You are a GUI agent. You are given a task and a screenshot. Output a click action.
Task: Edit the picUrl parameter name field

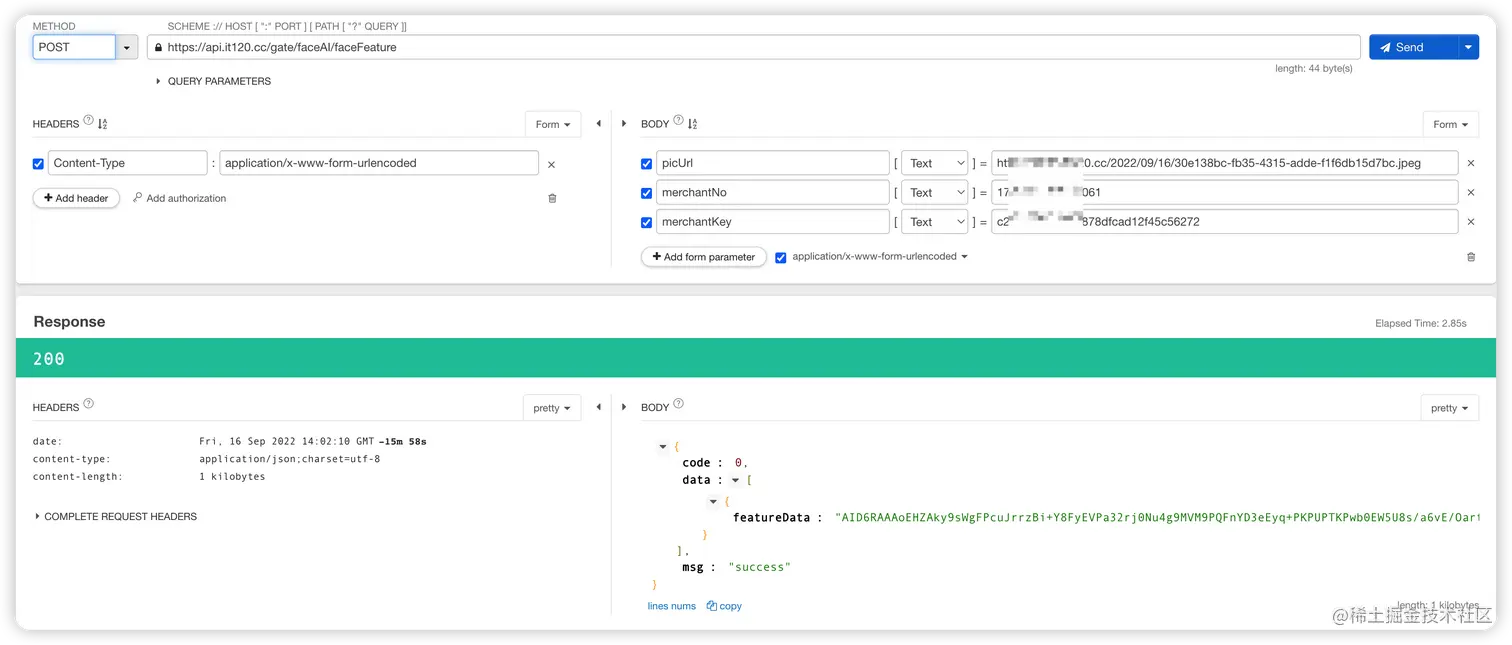pyautogui.click(x=773, y=163)
